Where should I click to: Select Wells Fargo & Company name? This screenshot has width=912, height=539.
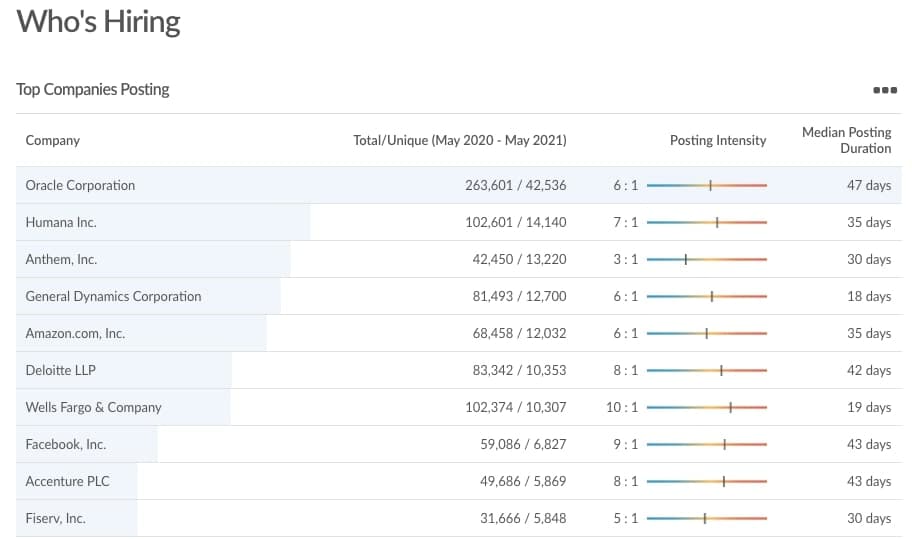tap(94, 407)
